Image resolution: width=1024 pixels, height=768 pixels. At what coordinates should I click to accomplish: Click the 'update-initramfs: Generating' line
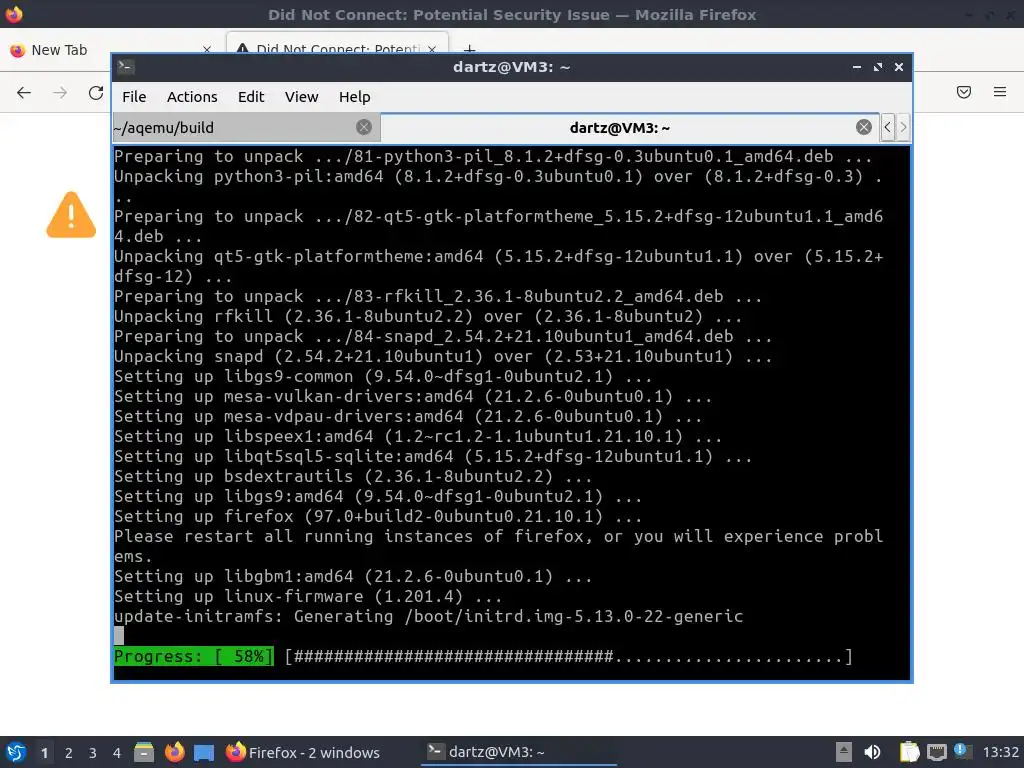point(428,616)
